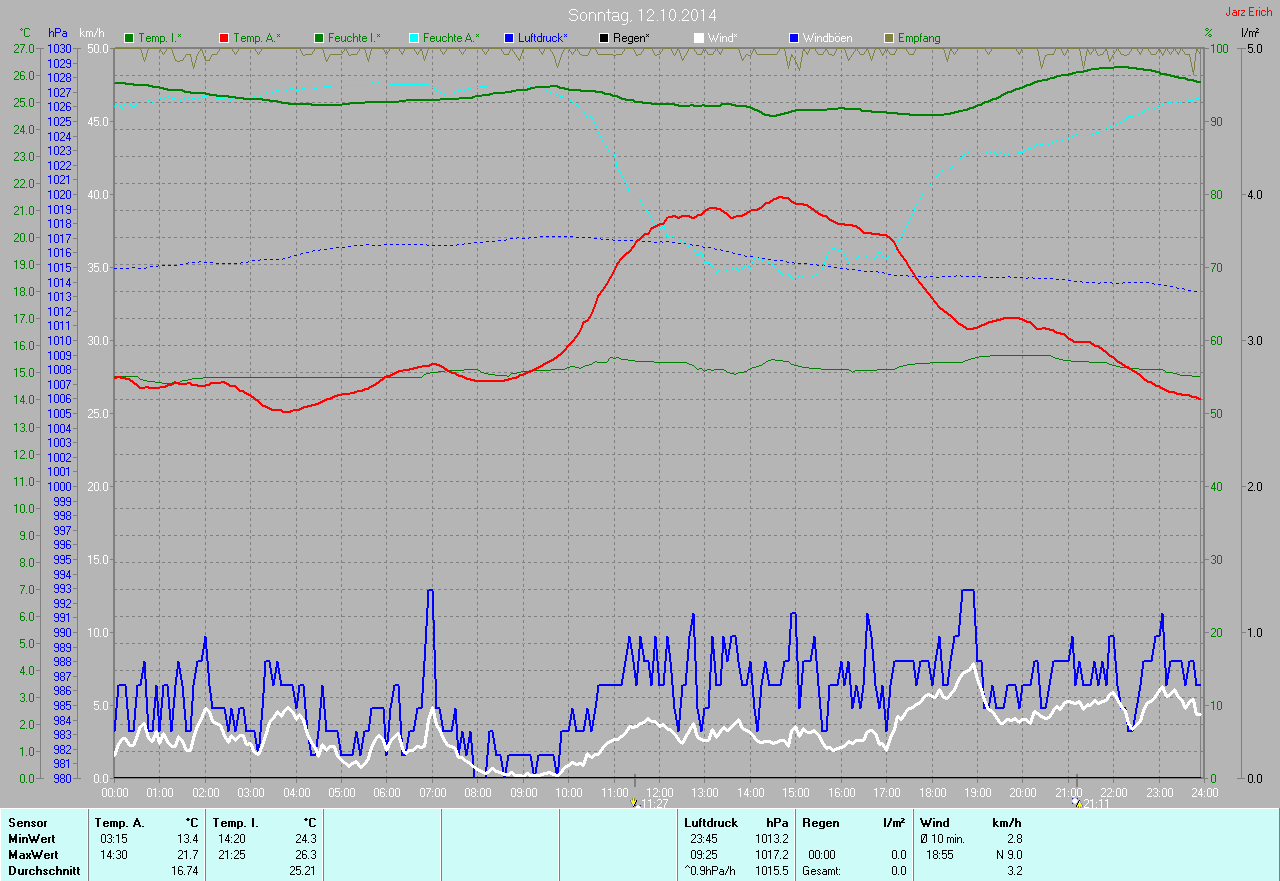
Task: Select the indoor average value "25.21"
Action: [302, 871]
